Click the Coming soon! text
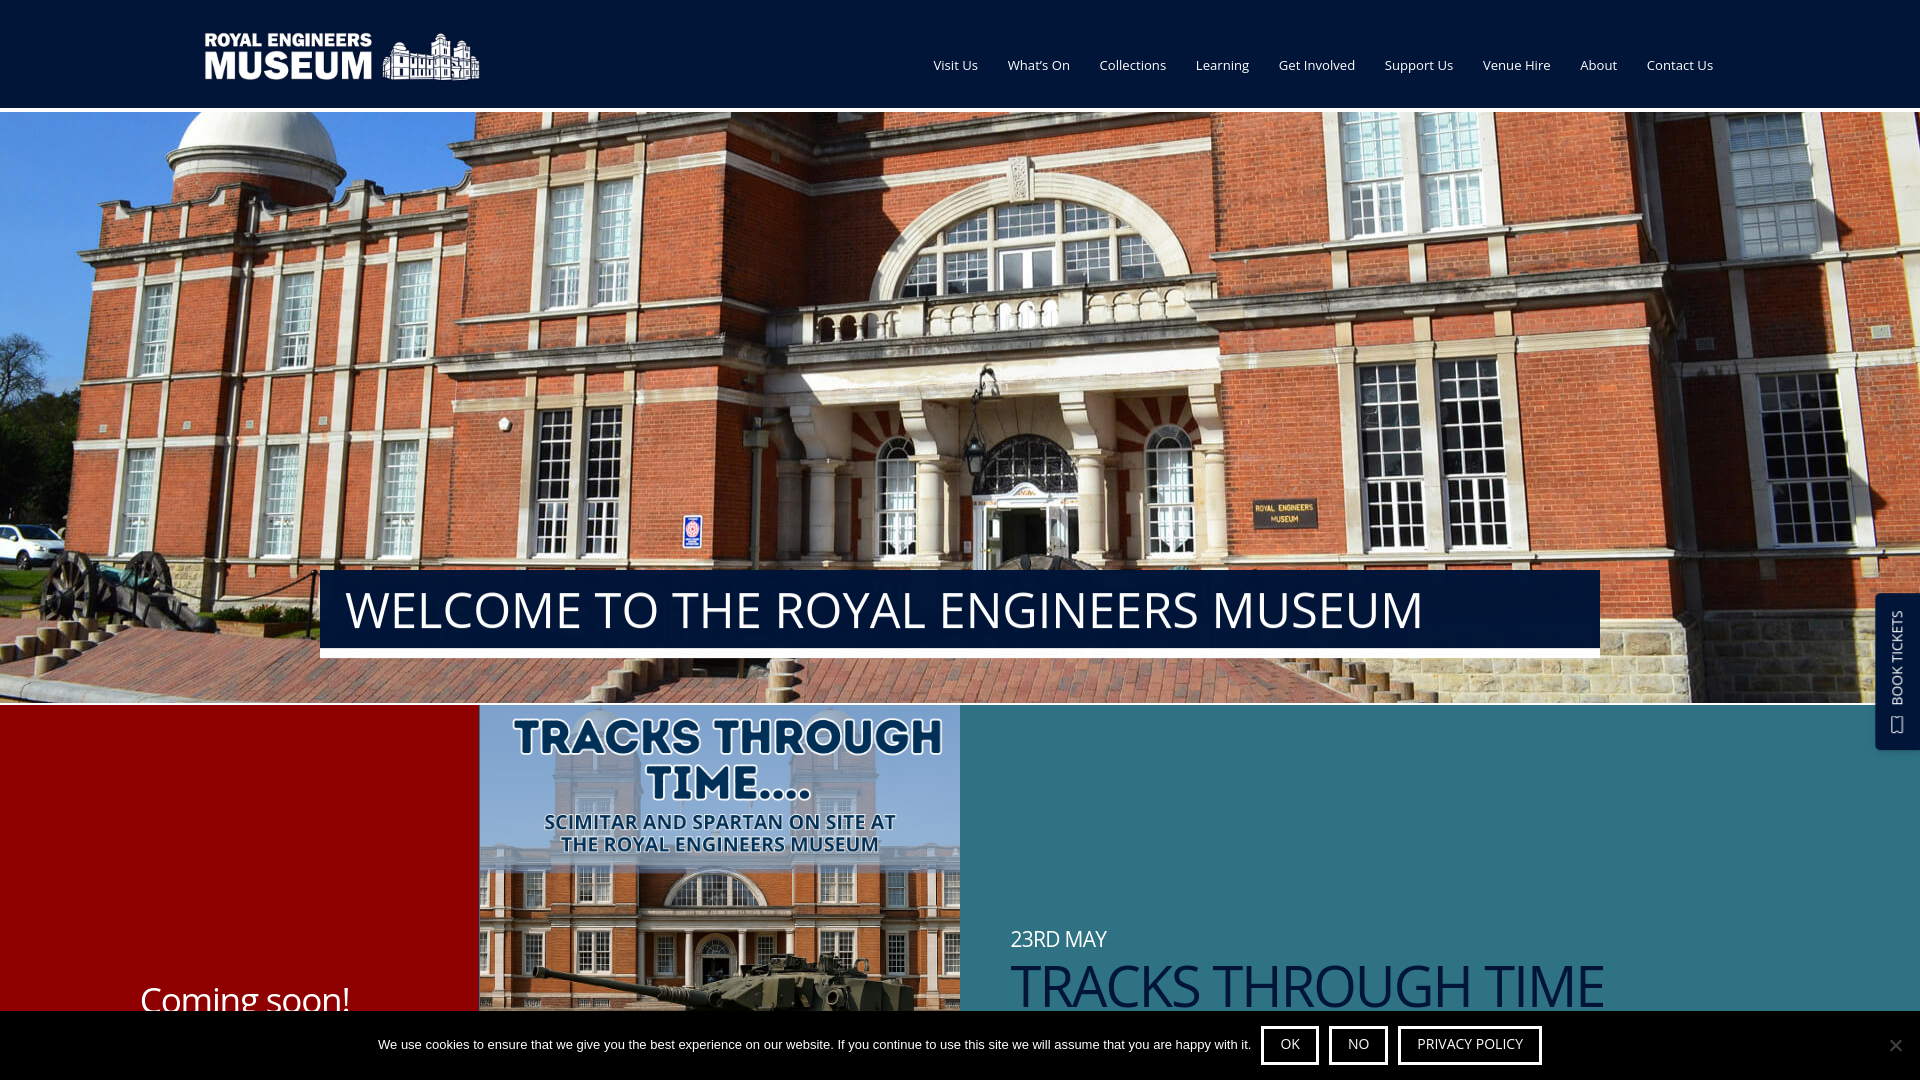Image resolution: width=1920 pixels, height=1080 pixels. tap(245, 998)
